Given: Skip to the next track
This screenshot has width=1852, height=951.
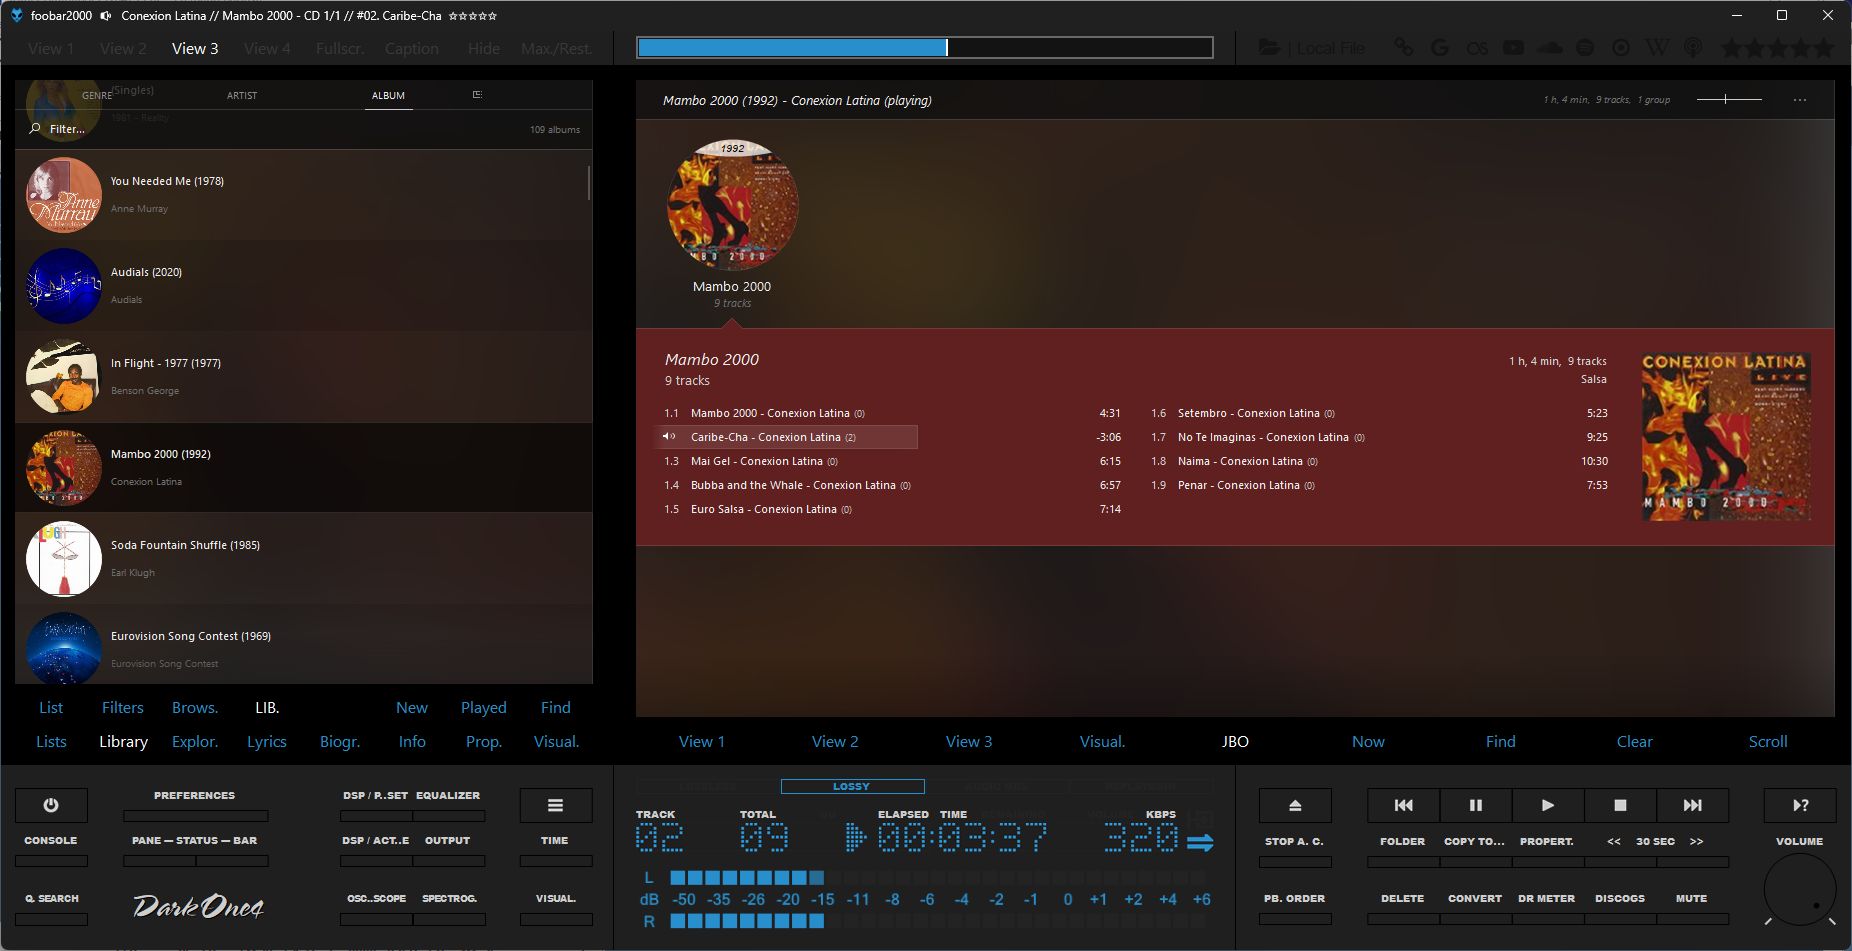Looking at the screenshot, I should (x=1692, y=805).
